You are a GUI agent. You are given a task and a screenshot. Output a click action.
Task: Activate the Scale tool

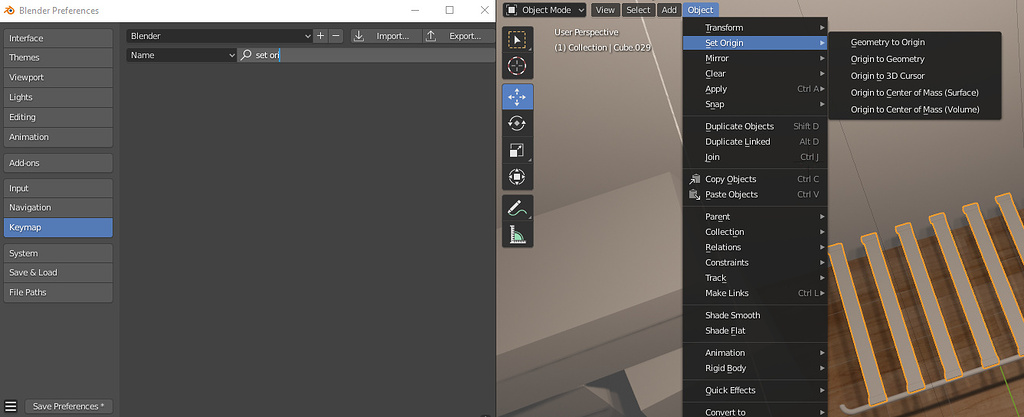pos(517,150)
